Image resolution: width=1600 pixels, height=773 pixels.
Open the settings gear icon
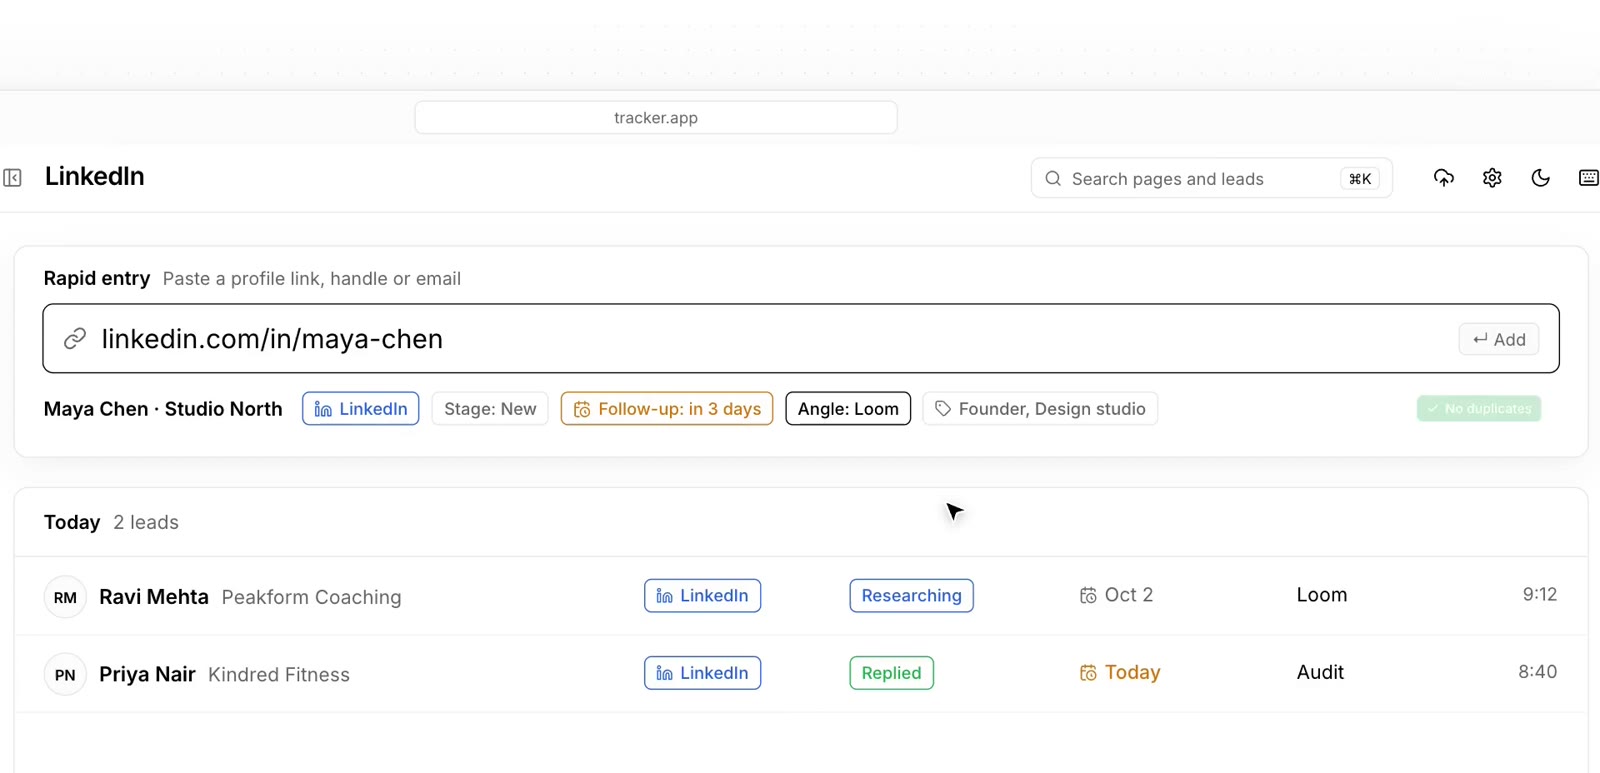point(1492,178)
